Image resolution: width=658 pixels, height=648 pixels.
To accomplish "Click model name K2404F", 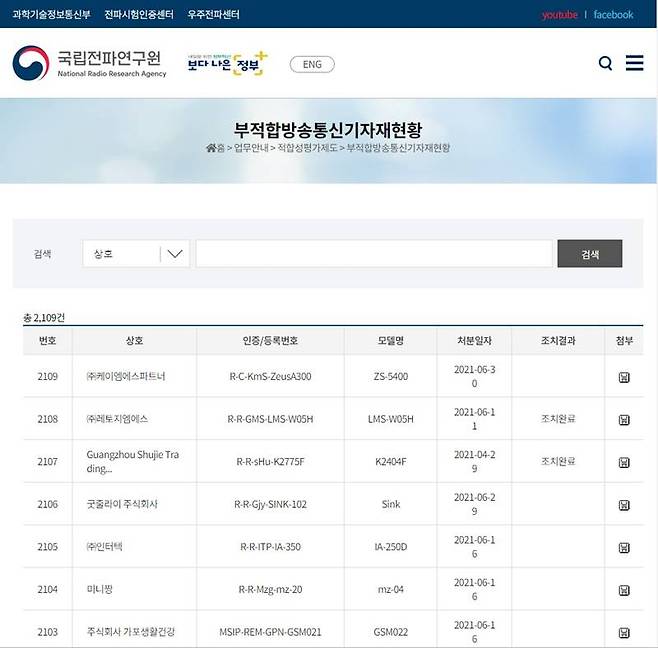I will (x=391, y=462).
